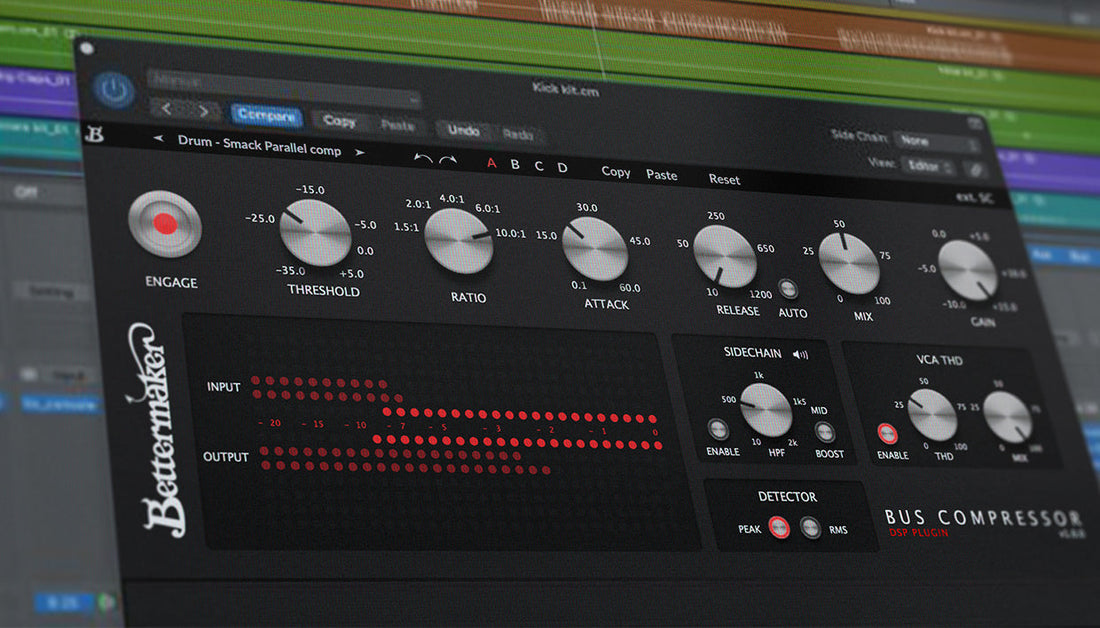Click the host toolbar Paste button
Screen dimensions: 1100x628
397,125
